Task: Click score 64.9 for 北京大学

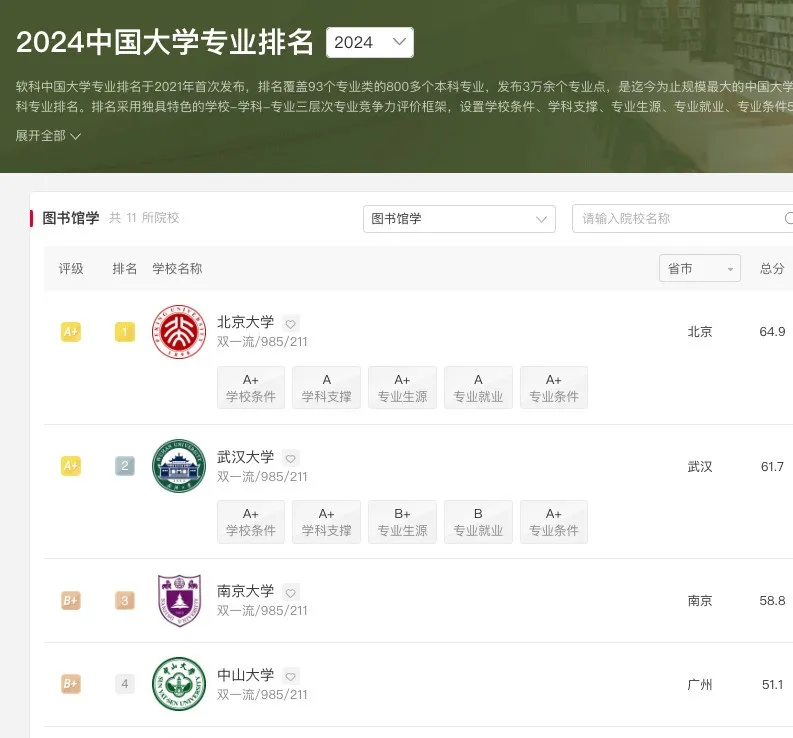Action: 772,332
